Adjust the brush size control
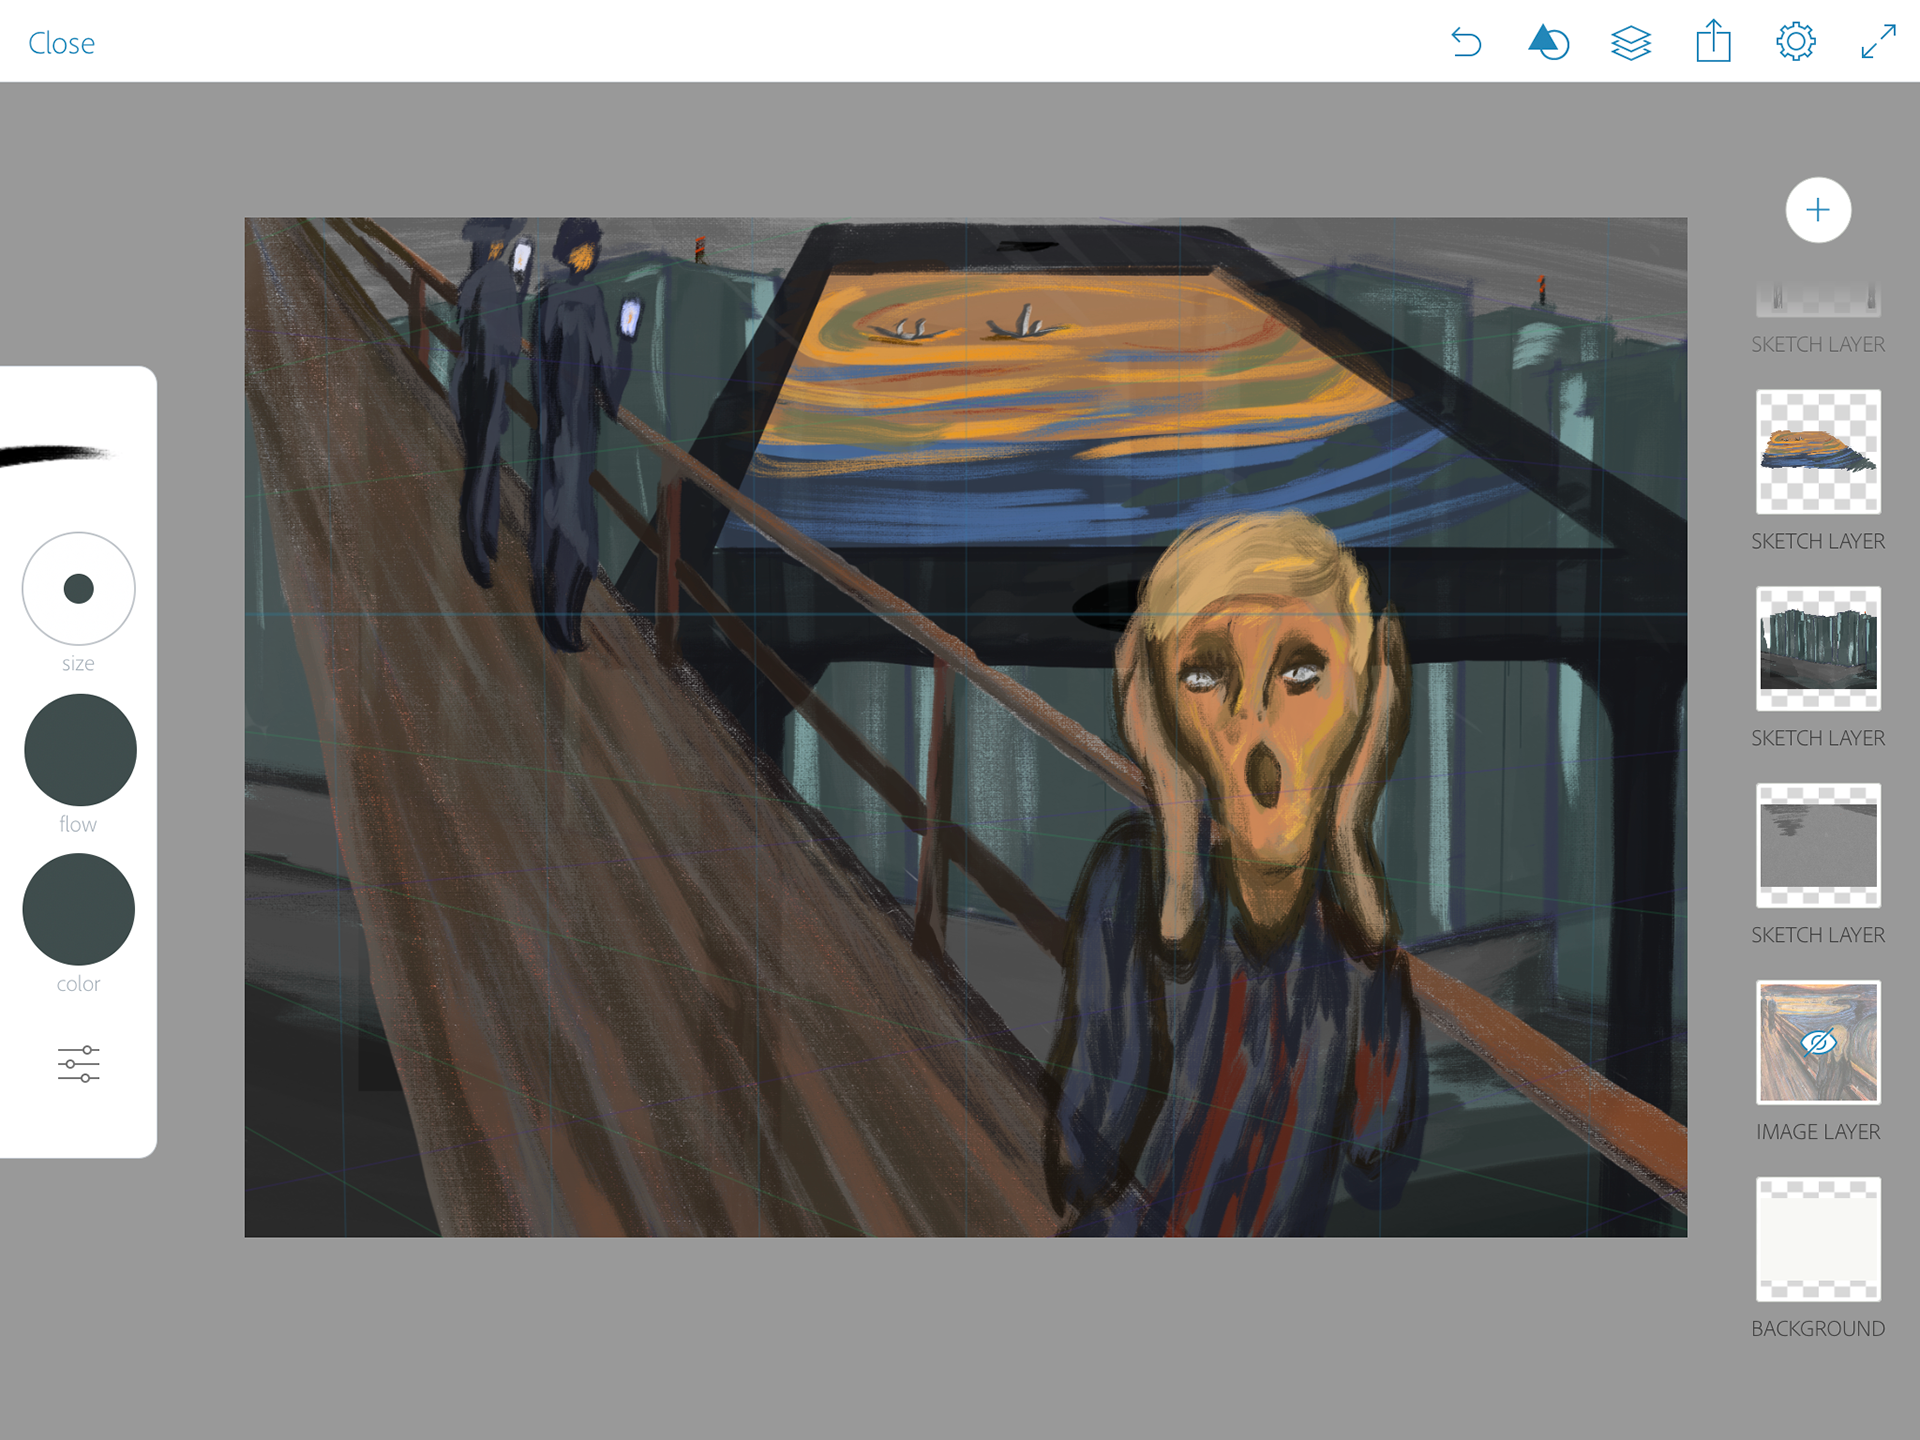The height and width of the screenshot is (1440, 1920). pyautogui.click(x=79, y=589)
